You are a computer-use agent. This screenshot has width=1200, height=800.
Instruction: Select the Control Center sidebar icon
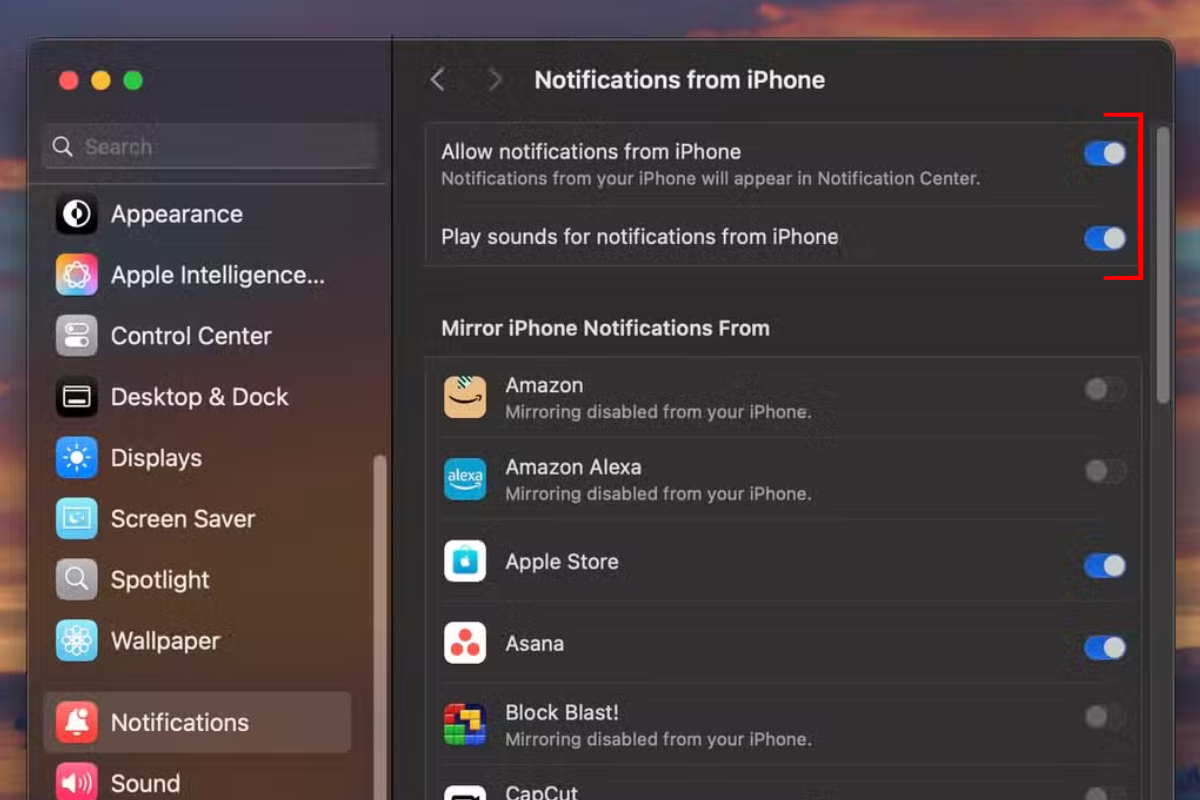click(76, 336)
